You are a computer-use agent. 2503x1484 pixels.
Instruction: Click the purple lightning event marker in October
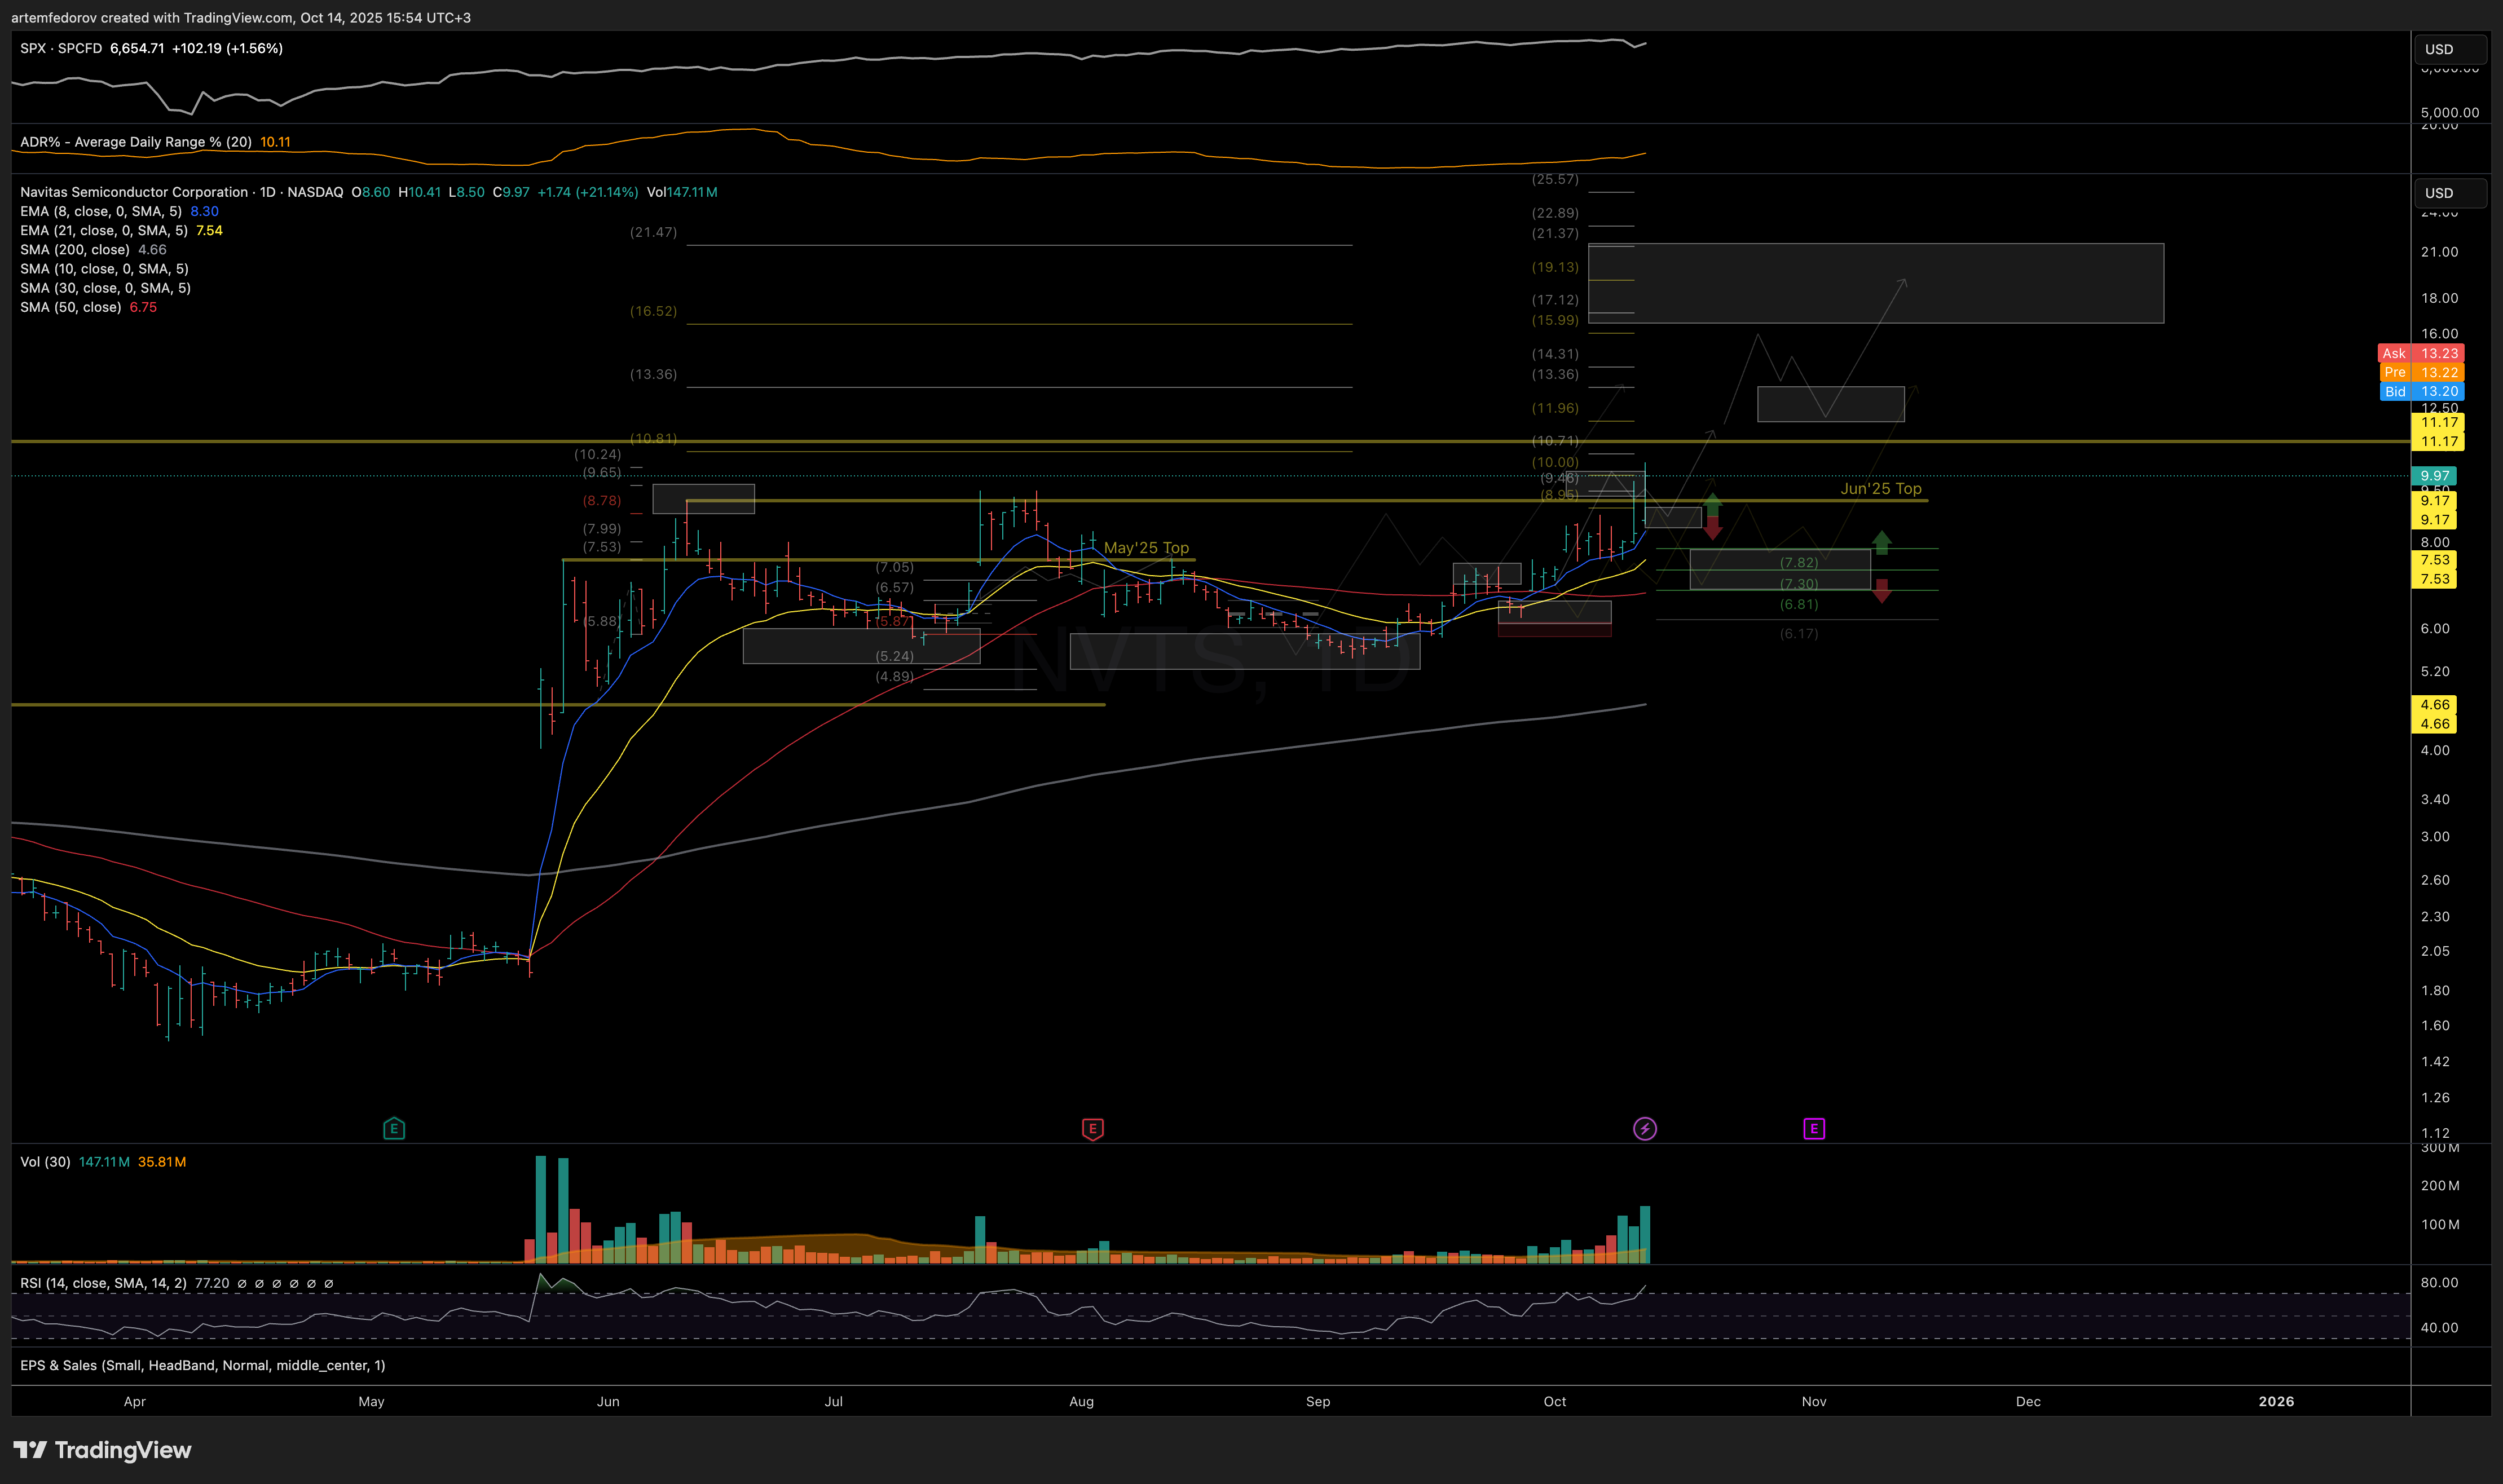point(1645,1129)
